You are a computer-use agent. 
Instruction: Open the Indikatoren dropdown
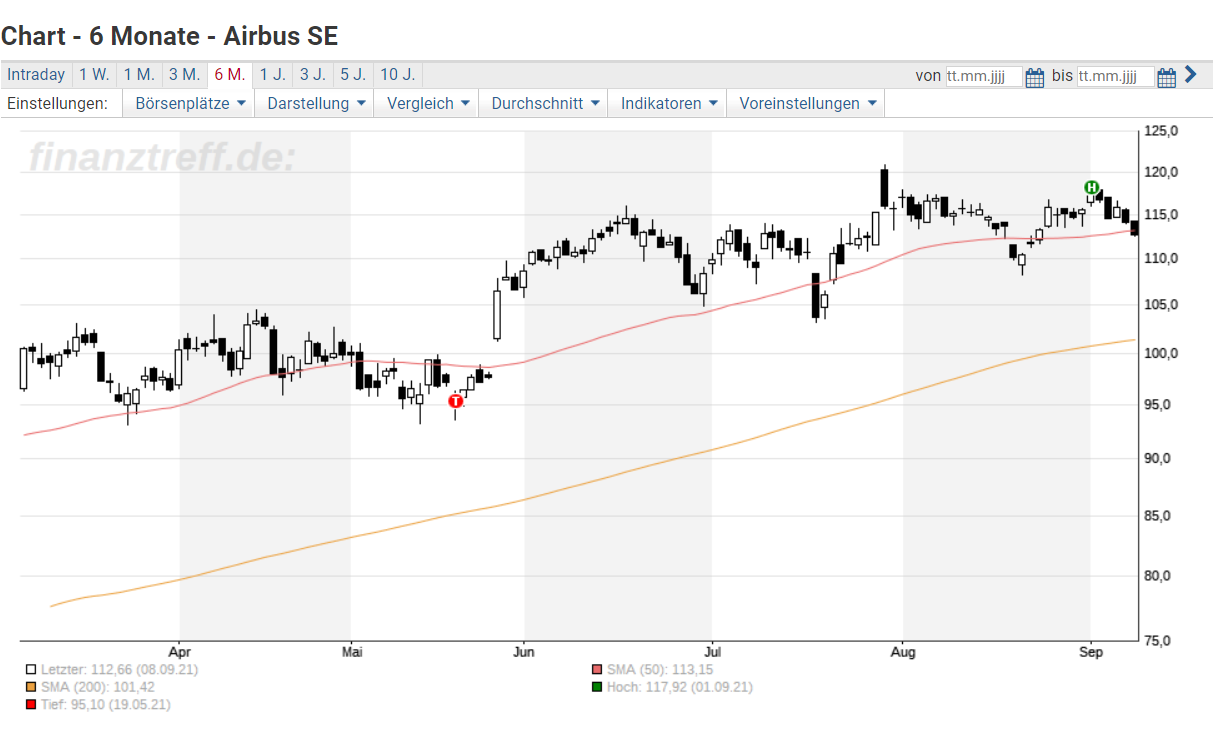668,103
